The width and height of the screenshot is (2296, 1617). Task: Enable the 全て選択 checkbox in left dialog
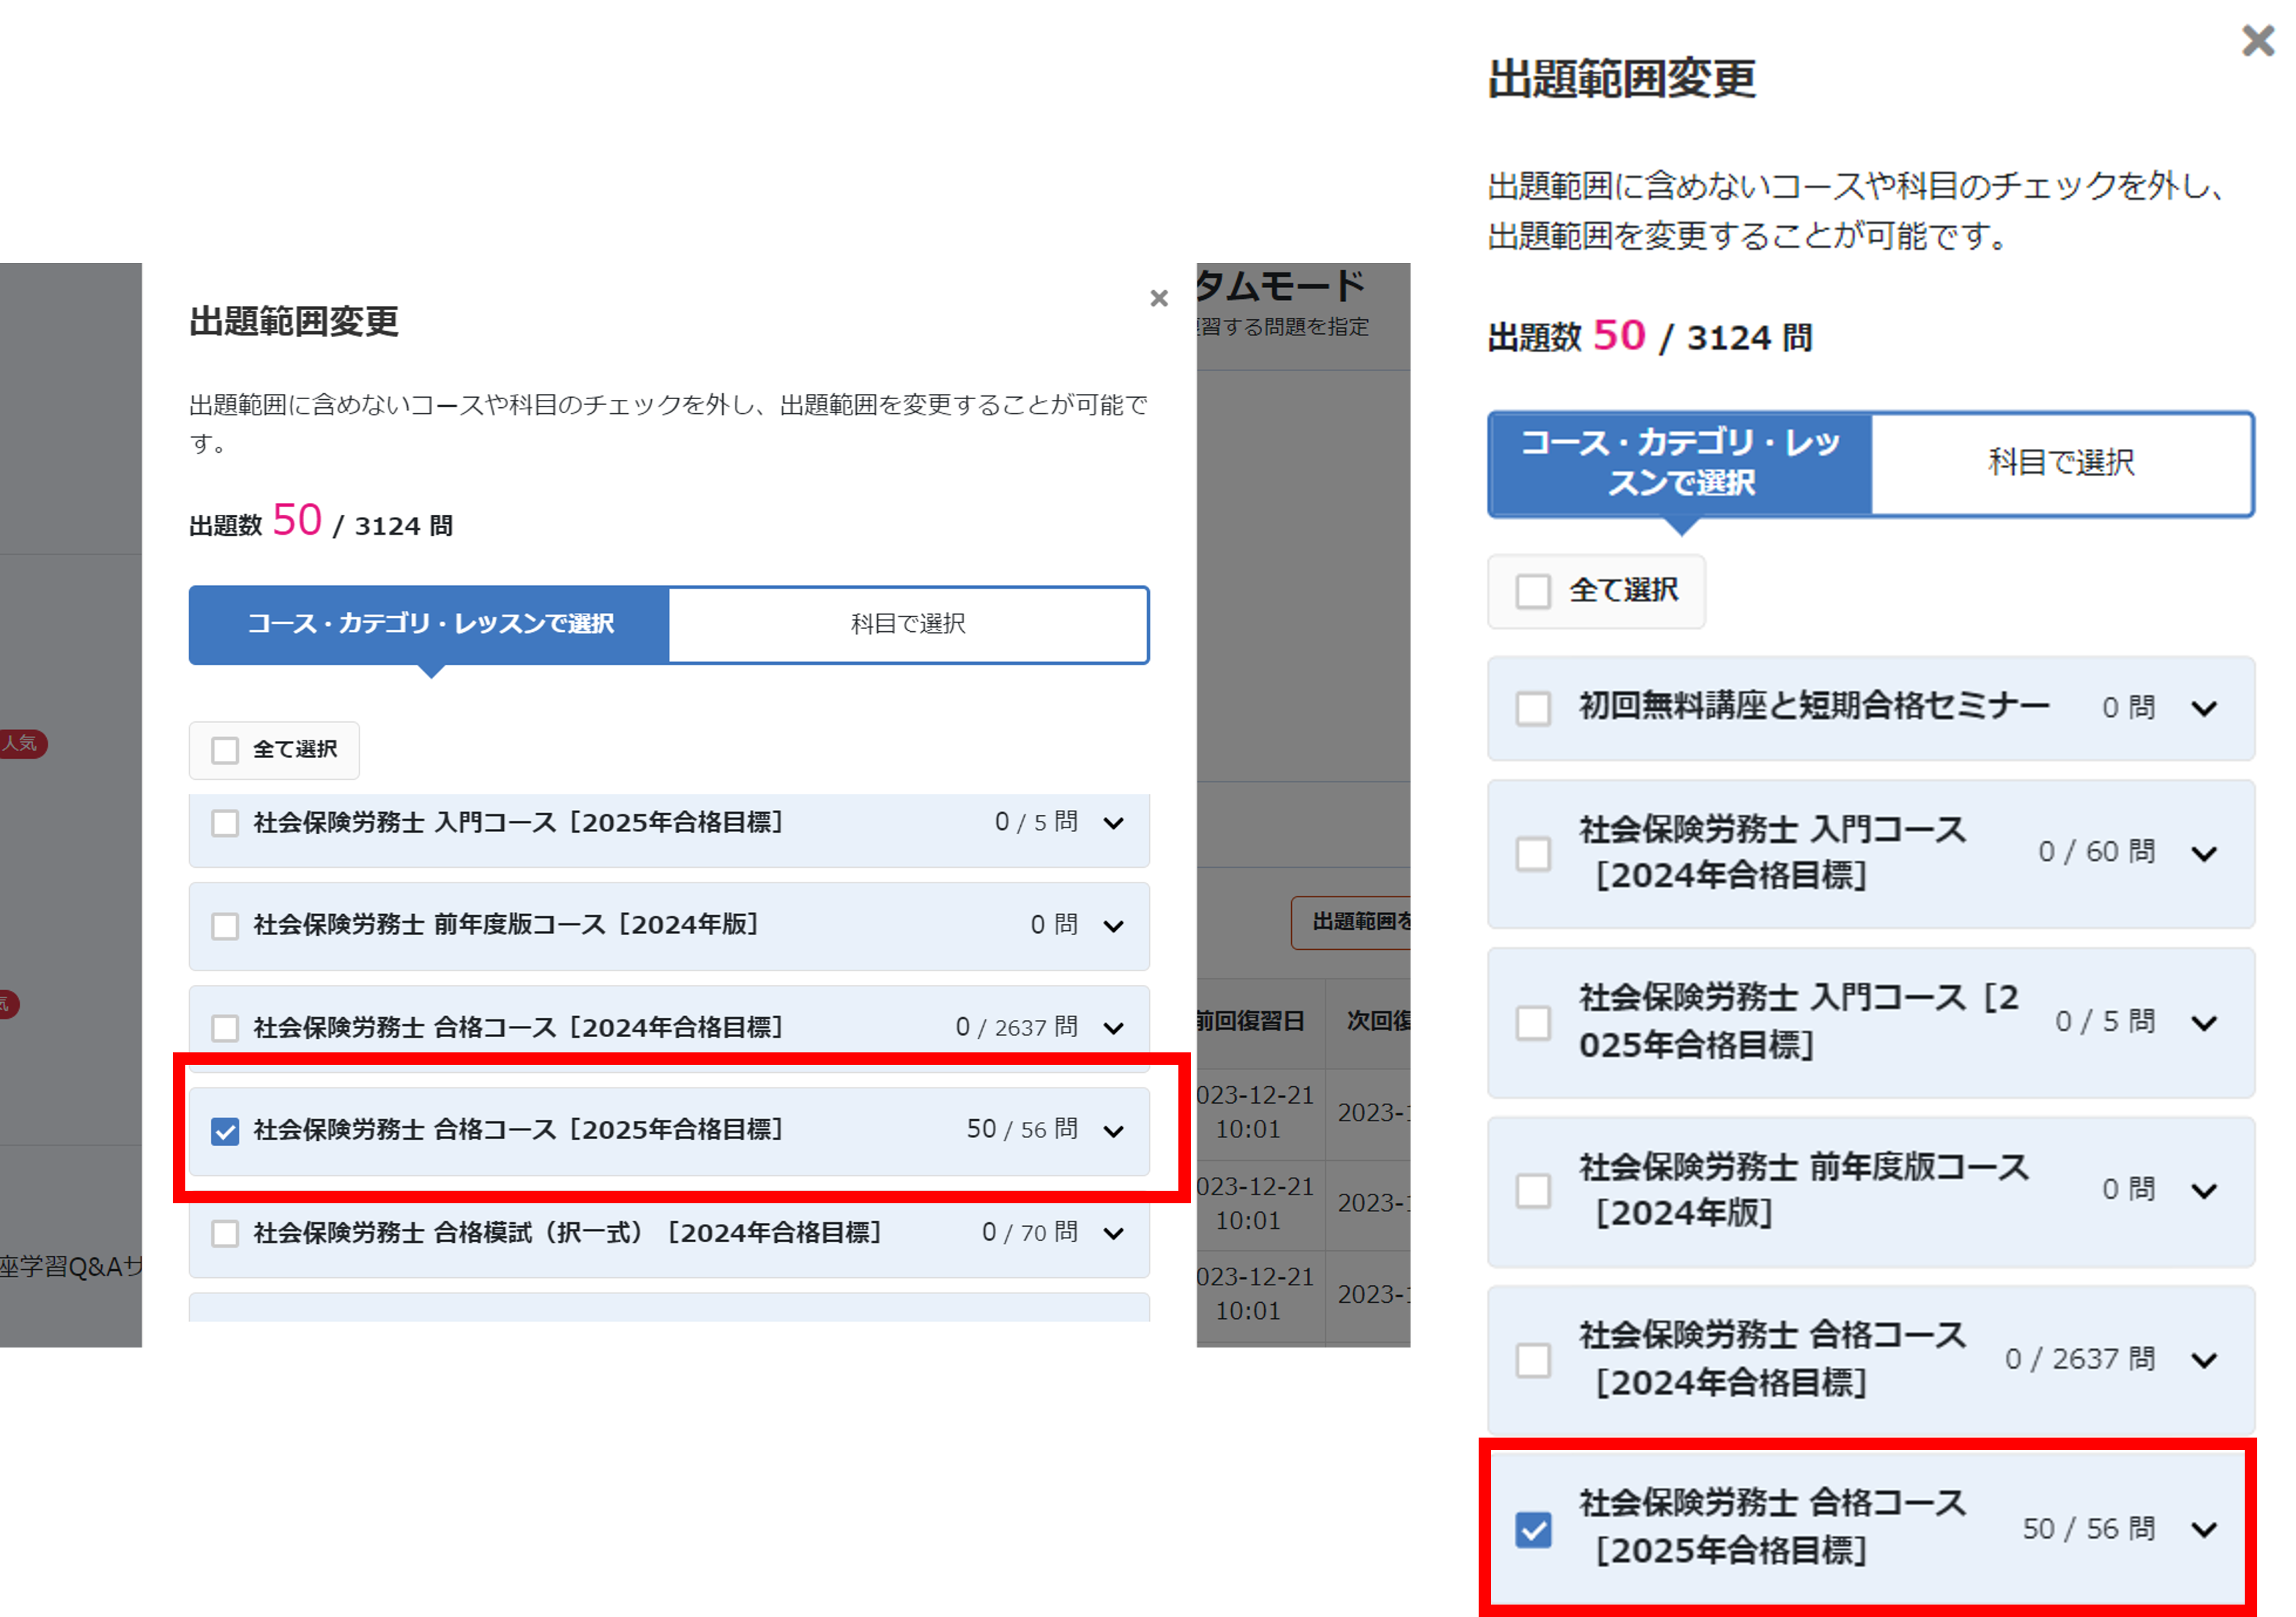[224, 749]
